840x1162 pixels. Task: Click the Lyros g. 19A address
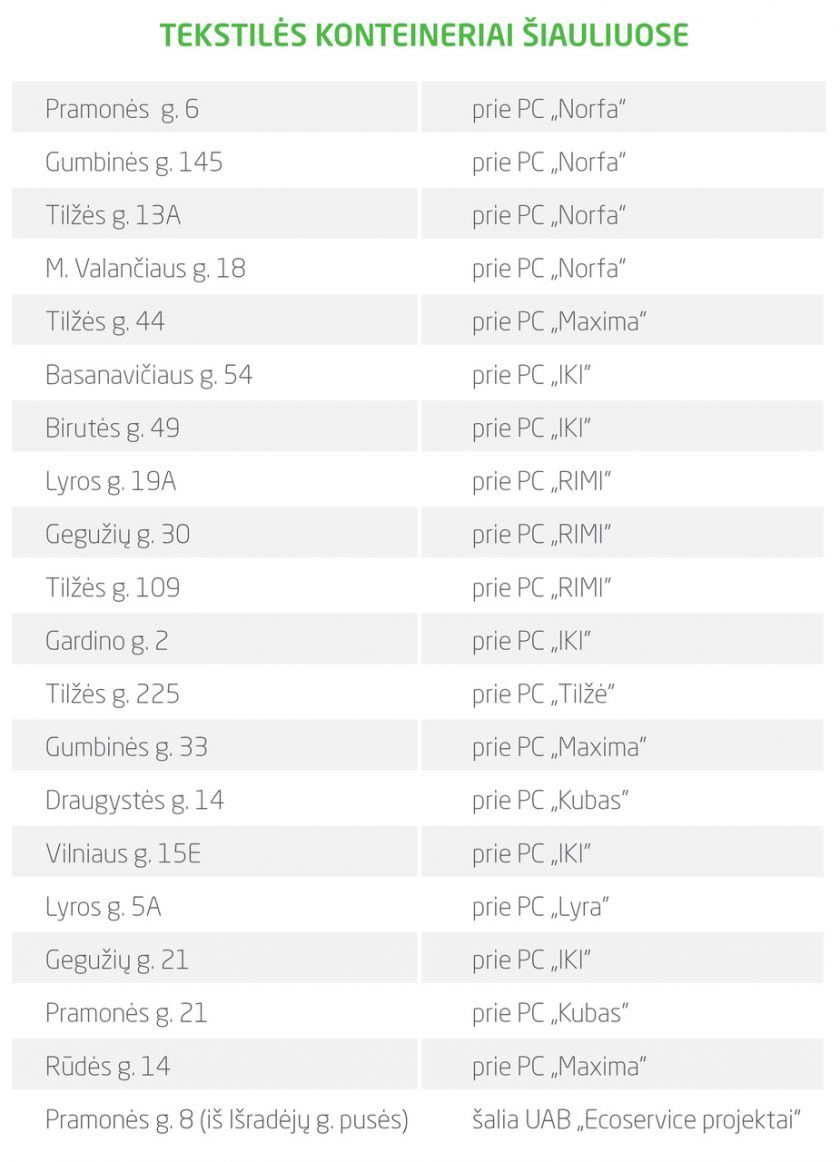pyautogui.click(x=111, y=481)
